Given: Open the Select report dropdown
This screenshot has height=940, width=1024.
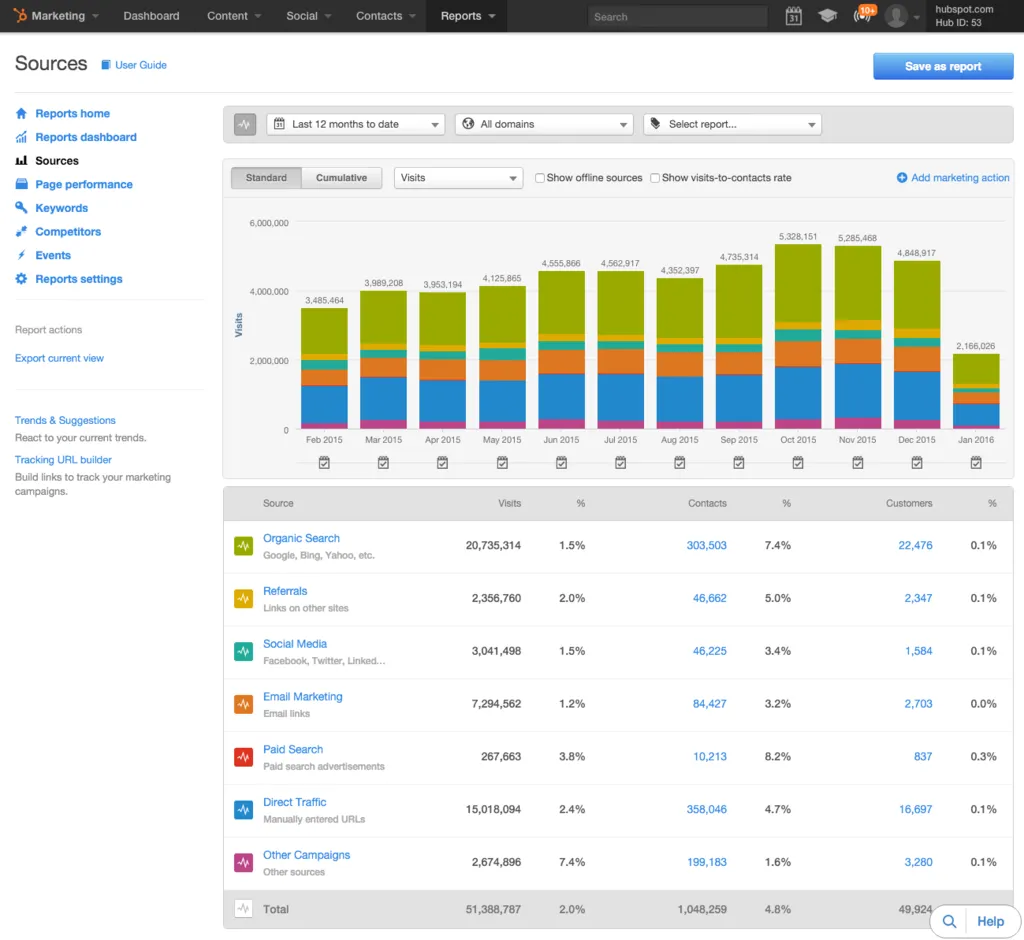Looking at the screenshot, I should coord(732,124).
